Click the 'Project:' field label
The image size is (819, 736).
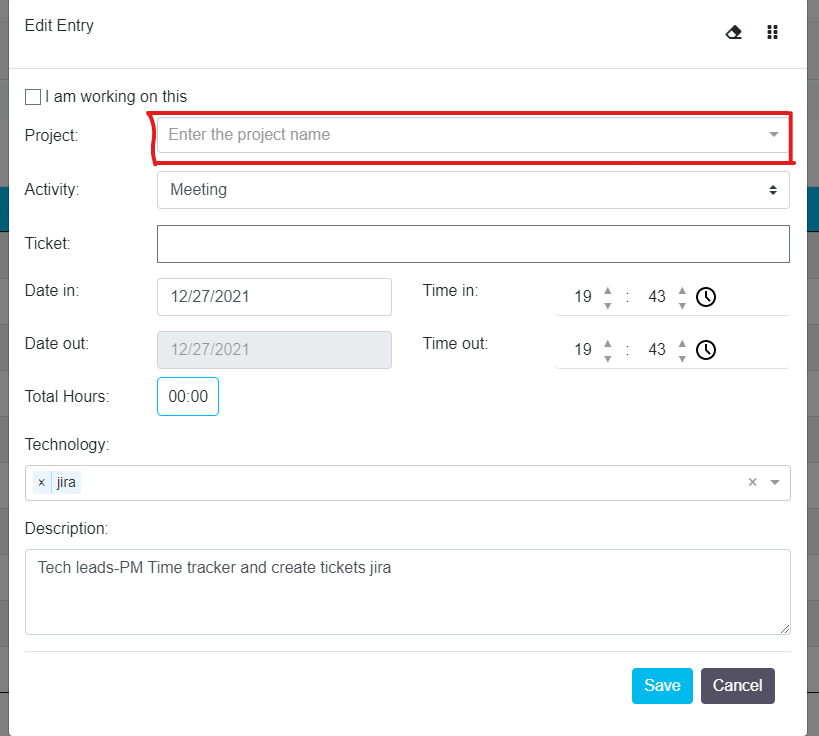coord(51,136)
